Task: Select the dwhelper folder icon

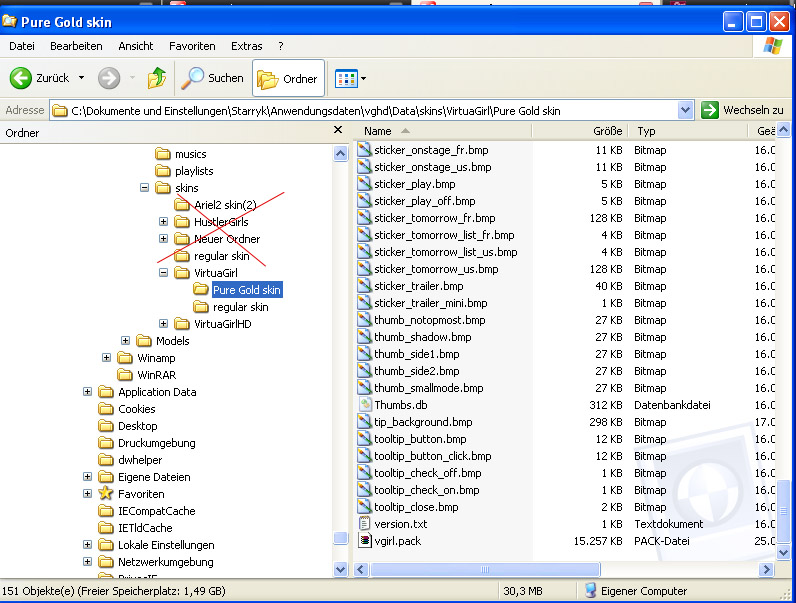Action: pos(106,460)
